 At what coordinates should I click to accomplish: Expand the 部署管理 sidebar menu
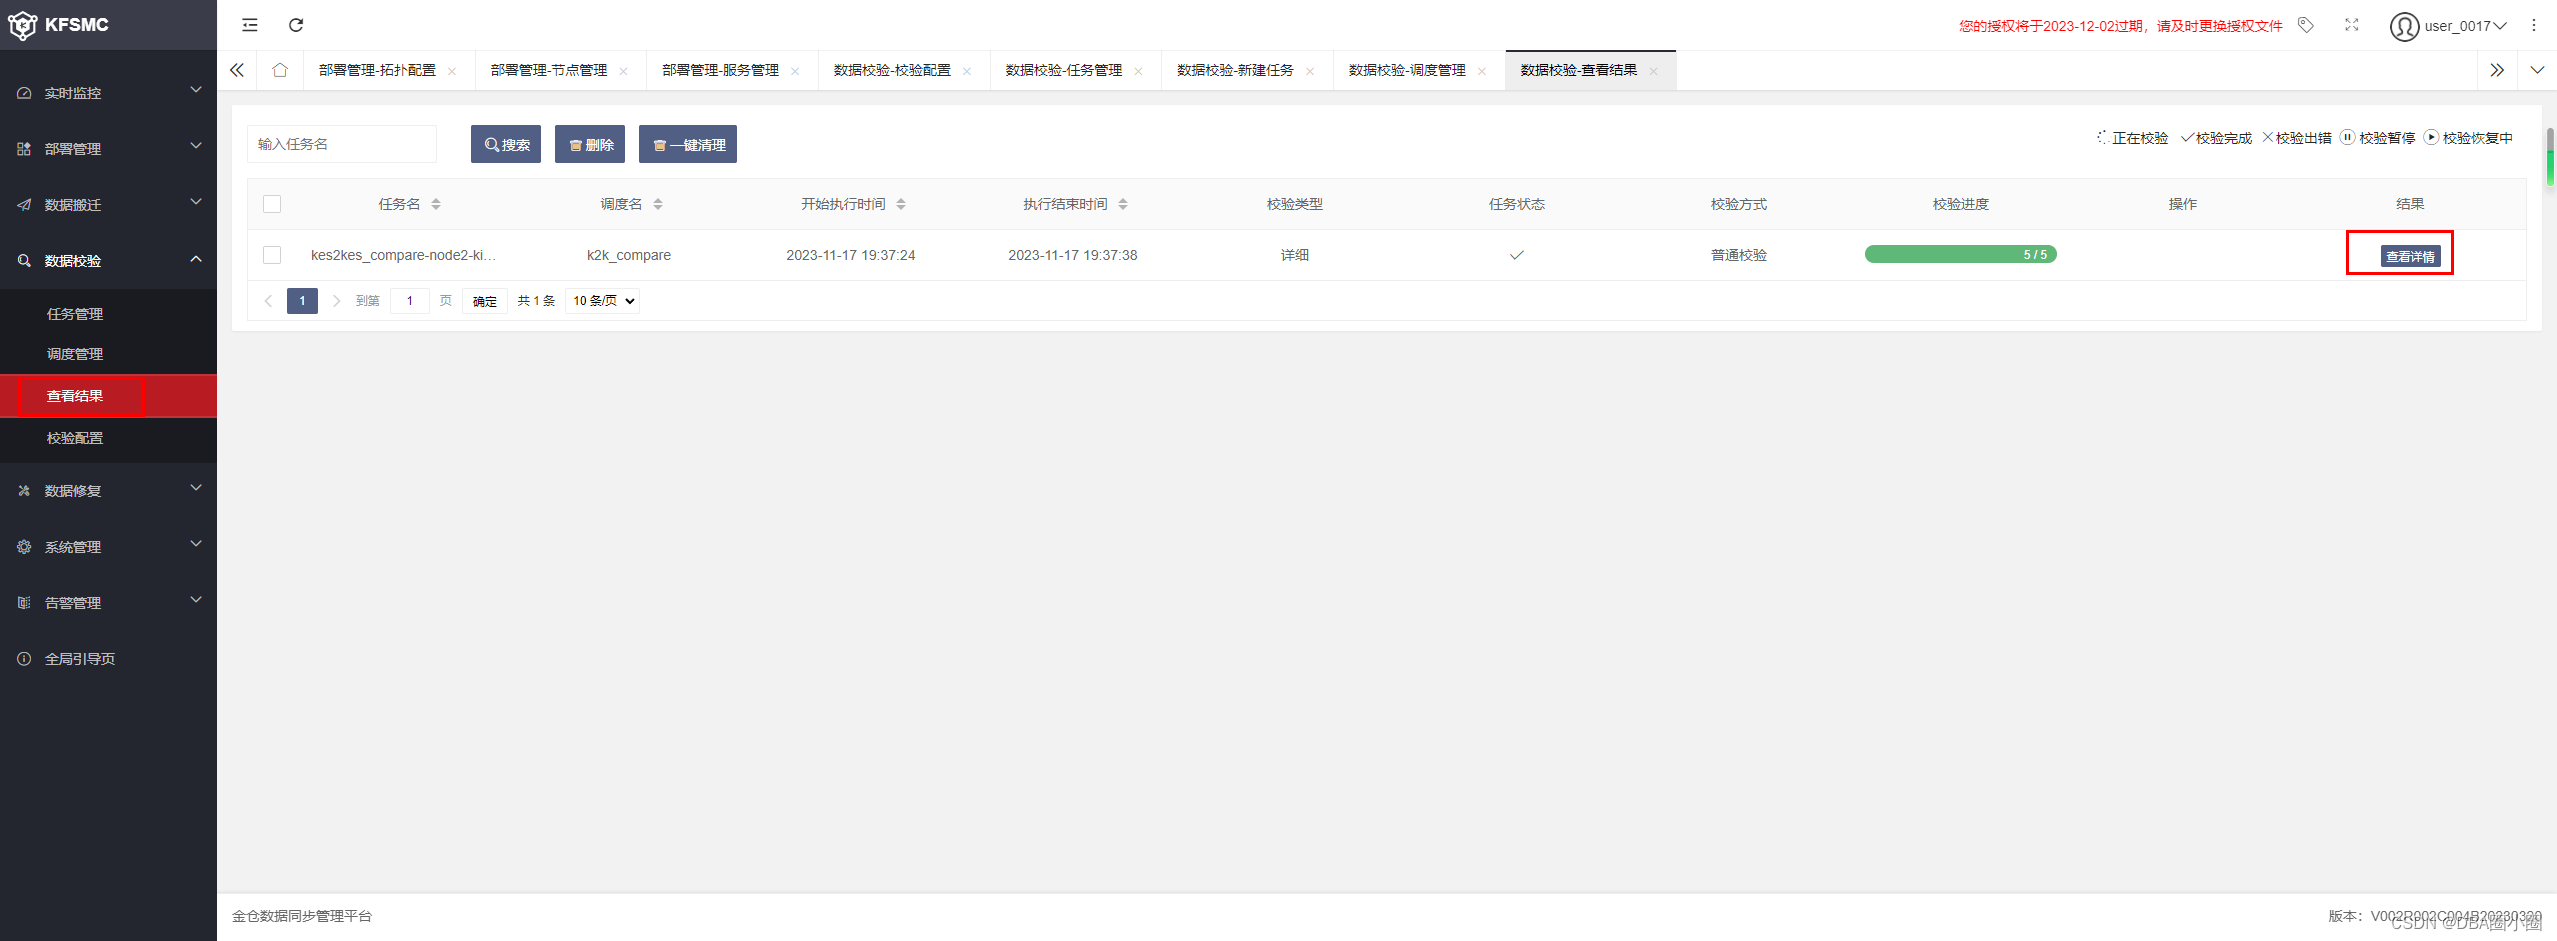point(108,148)
